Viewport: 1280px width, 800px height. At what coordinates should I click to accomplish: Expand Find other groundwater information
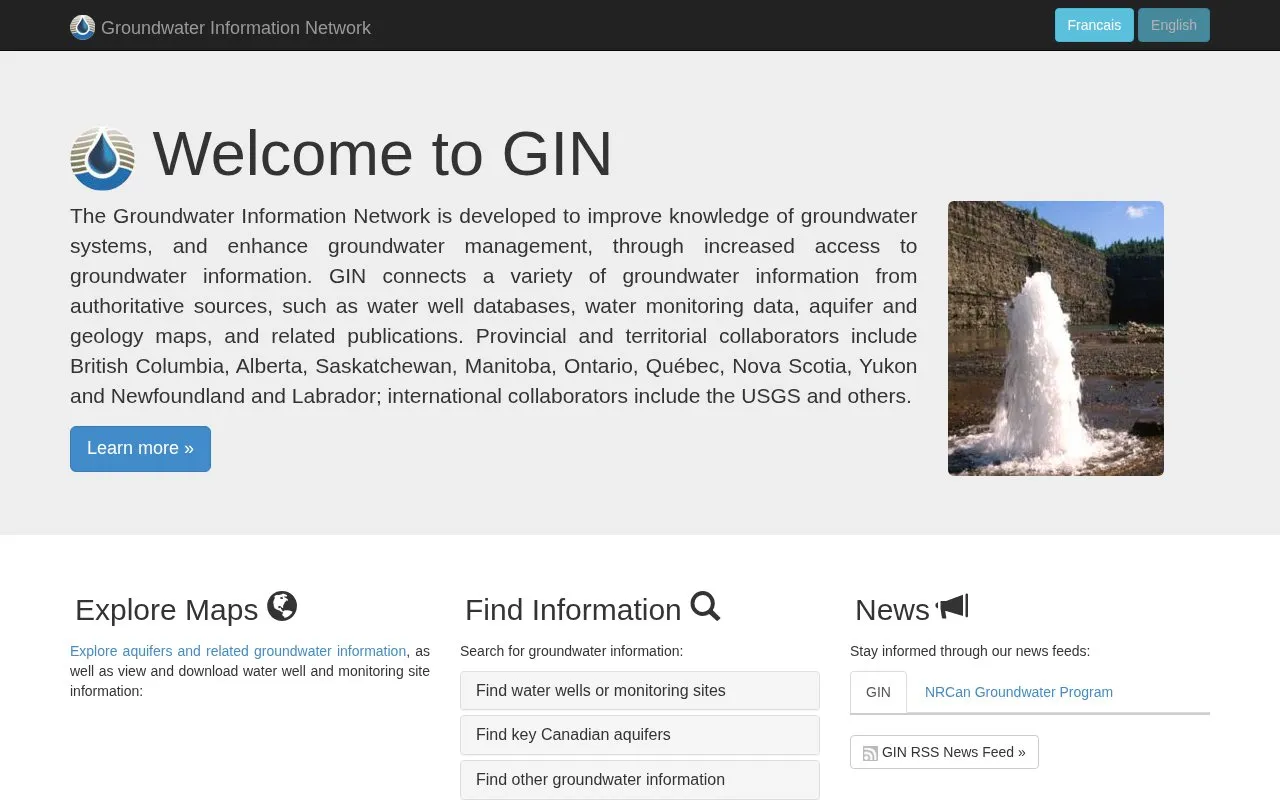pos(640,780)
